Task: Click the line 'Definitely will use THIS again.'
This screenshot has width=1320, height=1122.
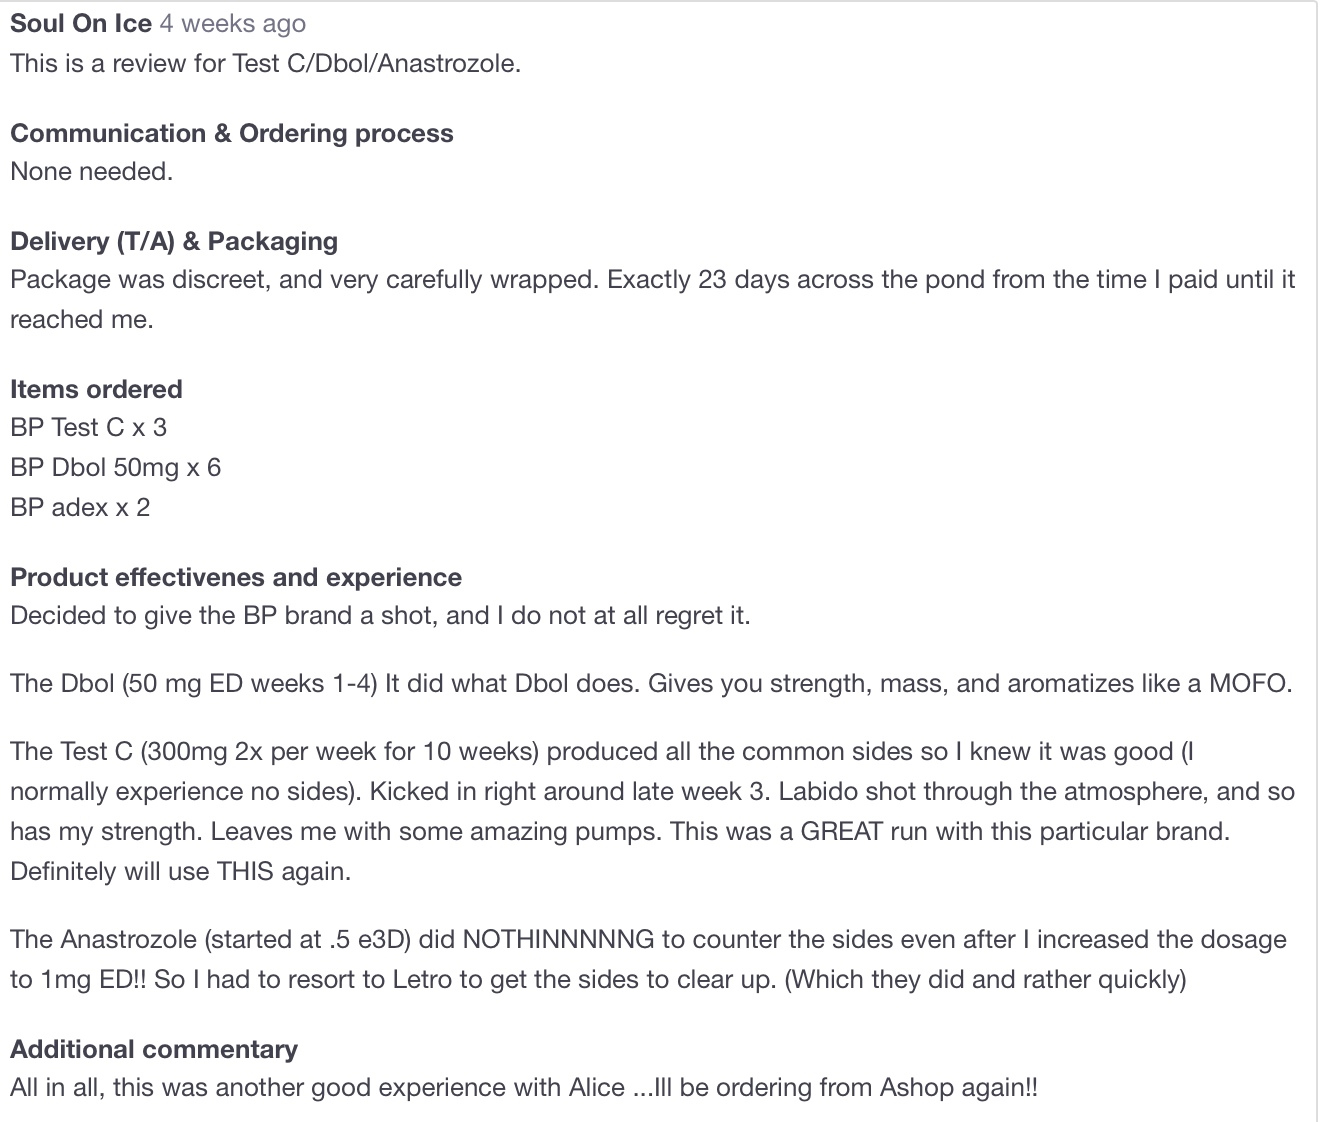Action: click(181, 871)
